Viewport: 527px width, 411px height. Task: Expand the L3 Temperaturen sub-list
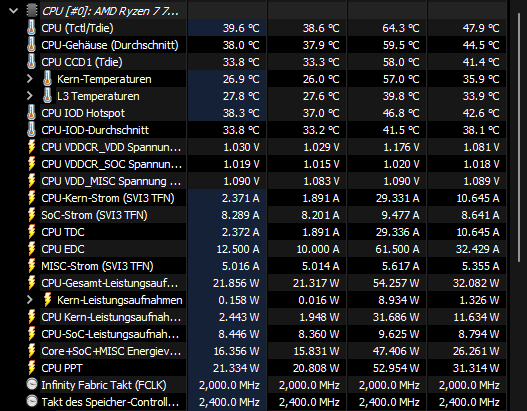[30, 96]
